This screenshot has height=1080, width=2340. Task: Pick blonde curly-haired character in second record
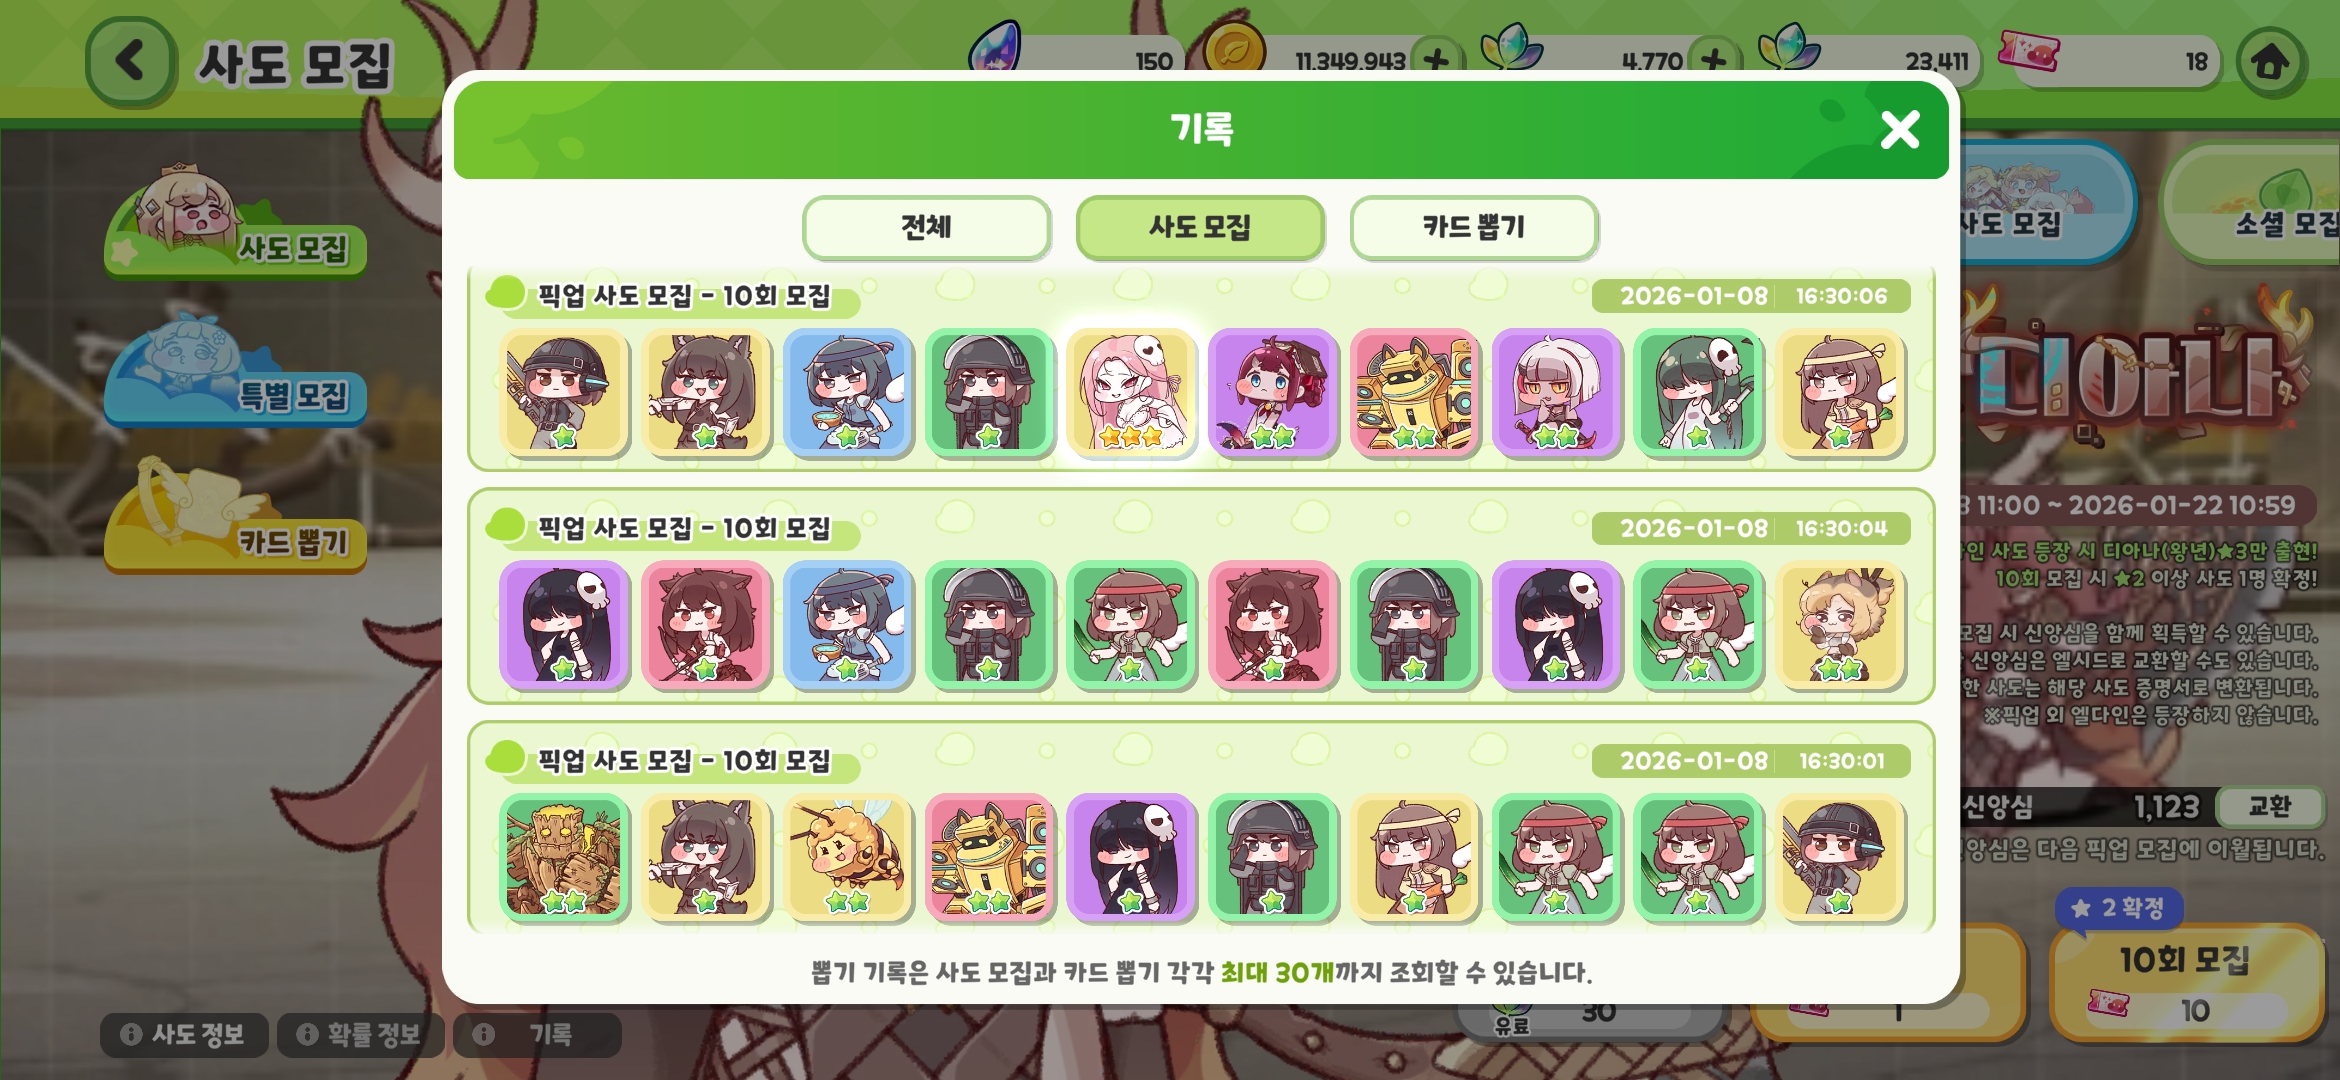pyautogui.click(x=1840, y=625)
